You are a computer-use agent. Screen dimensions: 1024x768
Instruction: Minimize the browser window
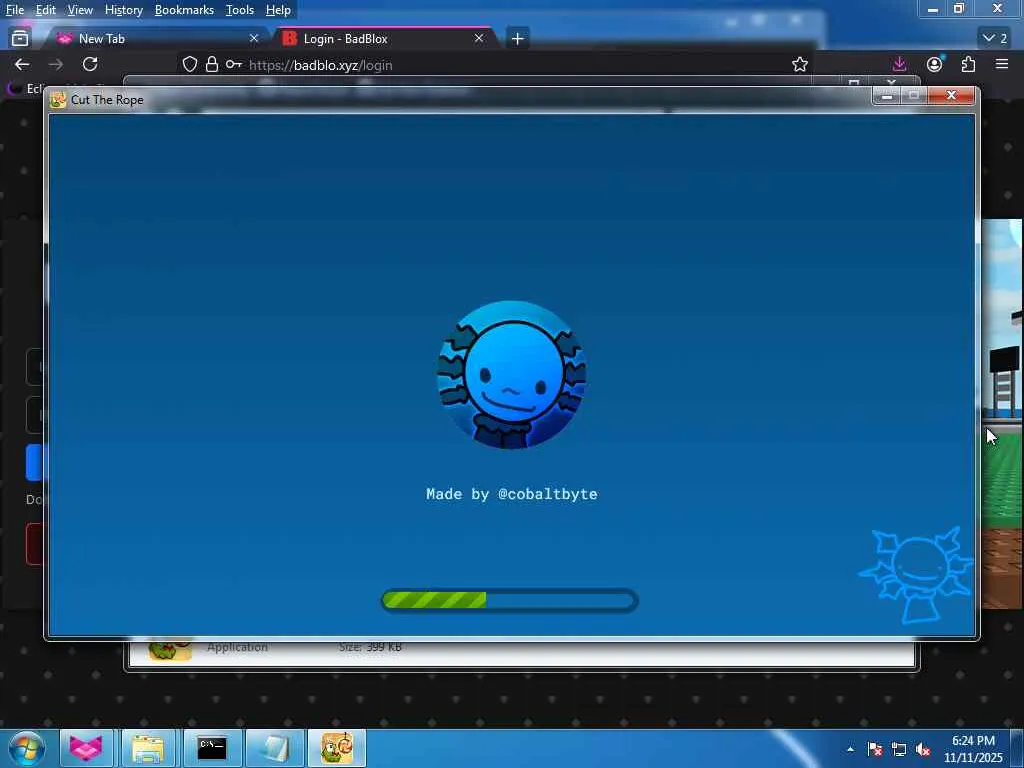pos(933,9)
